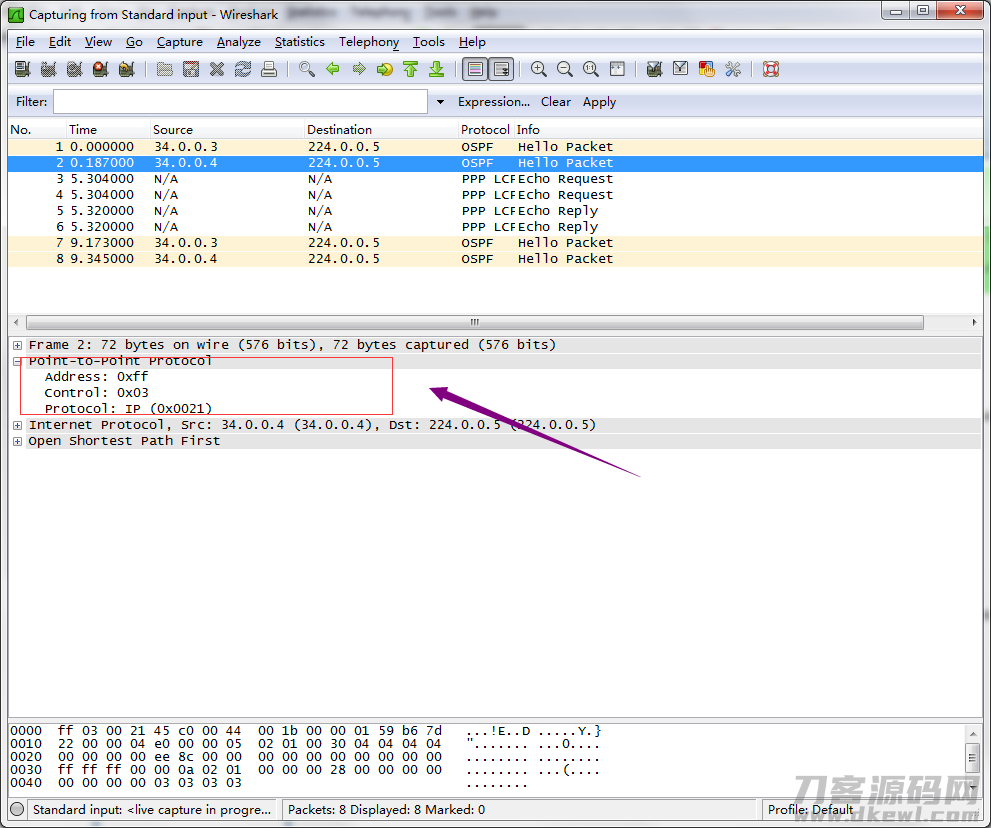Toggle packet list colorize button

(475, 69)
